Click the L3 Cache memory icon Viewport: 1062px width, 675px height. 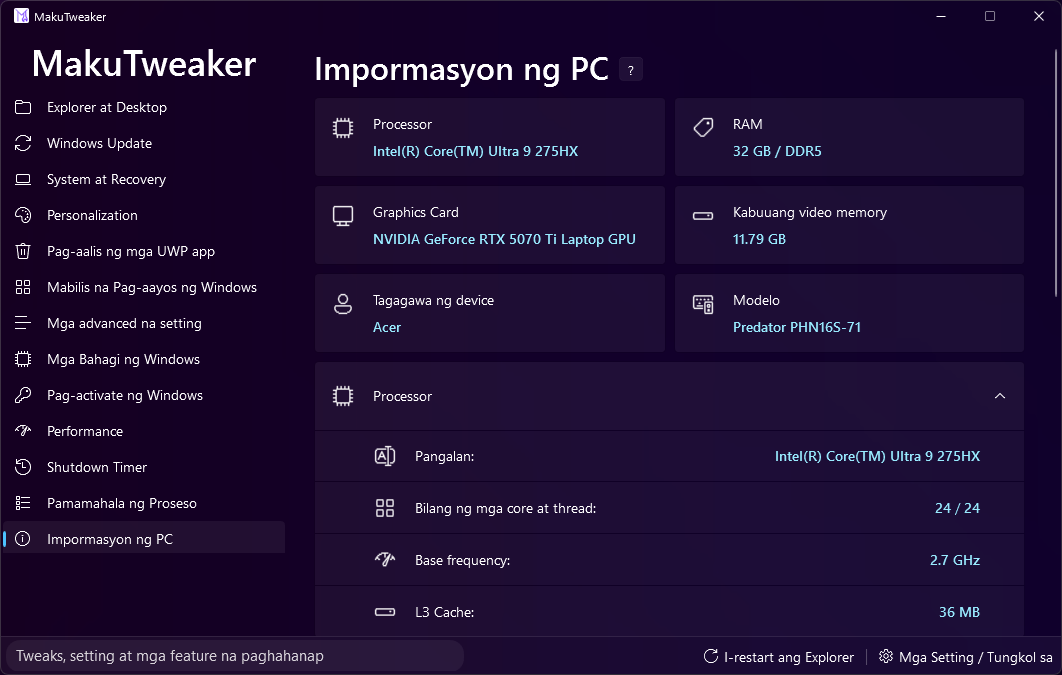(x=385, y=612)
